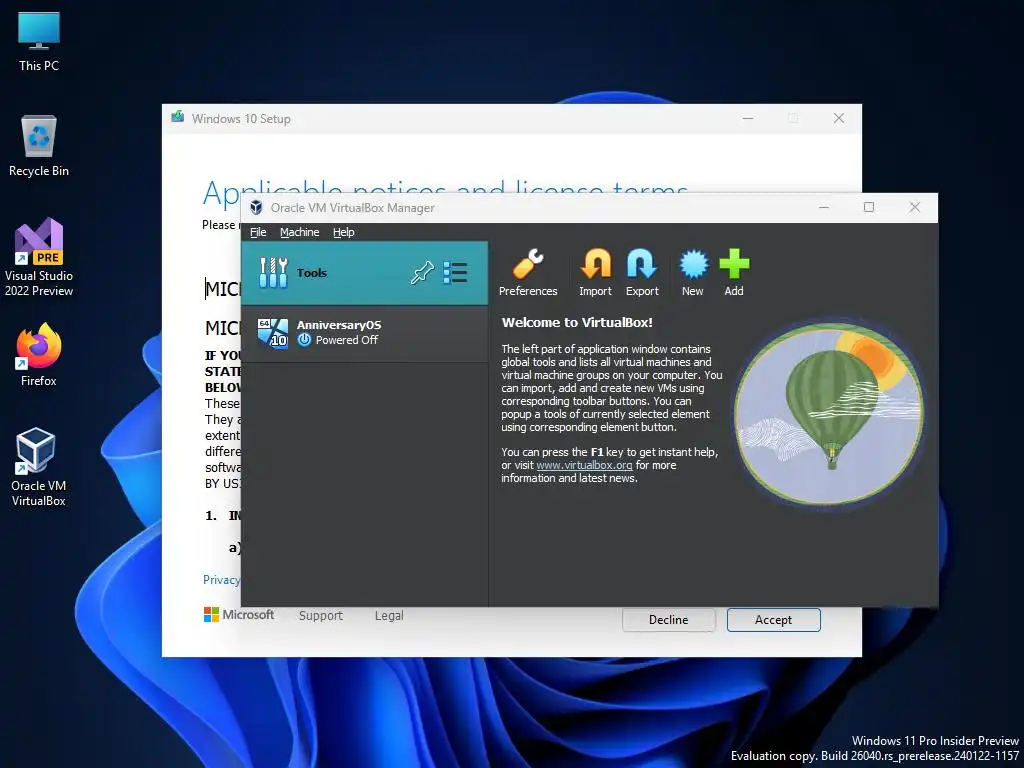
Task: Open the Help menu
Action: (344, 232)
